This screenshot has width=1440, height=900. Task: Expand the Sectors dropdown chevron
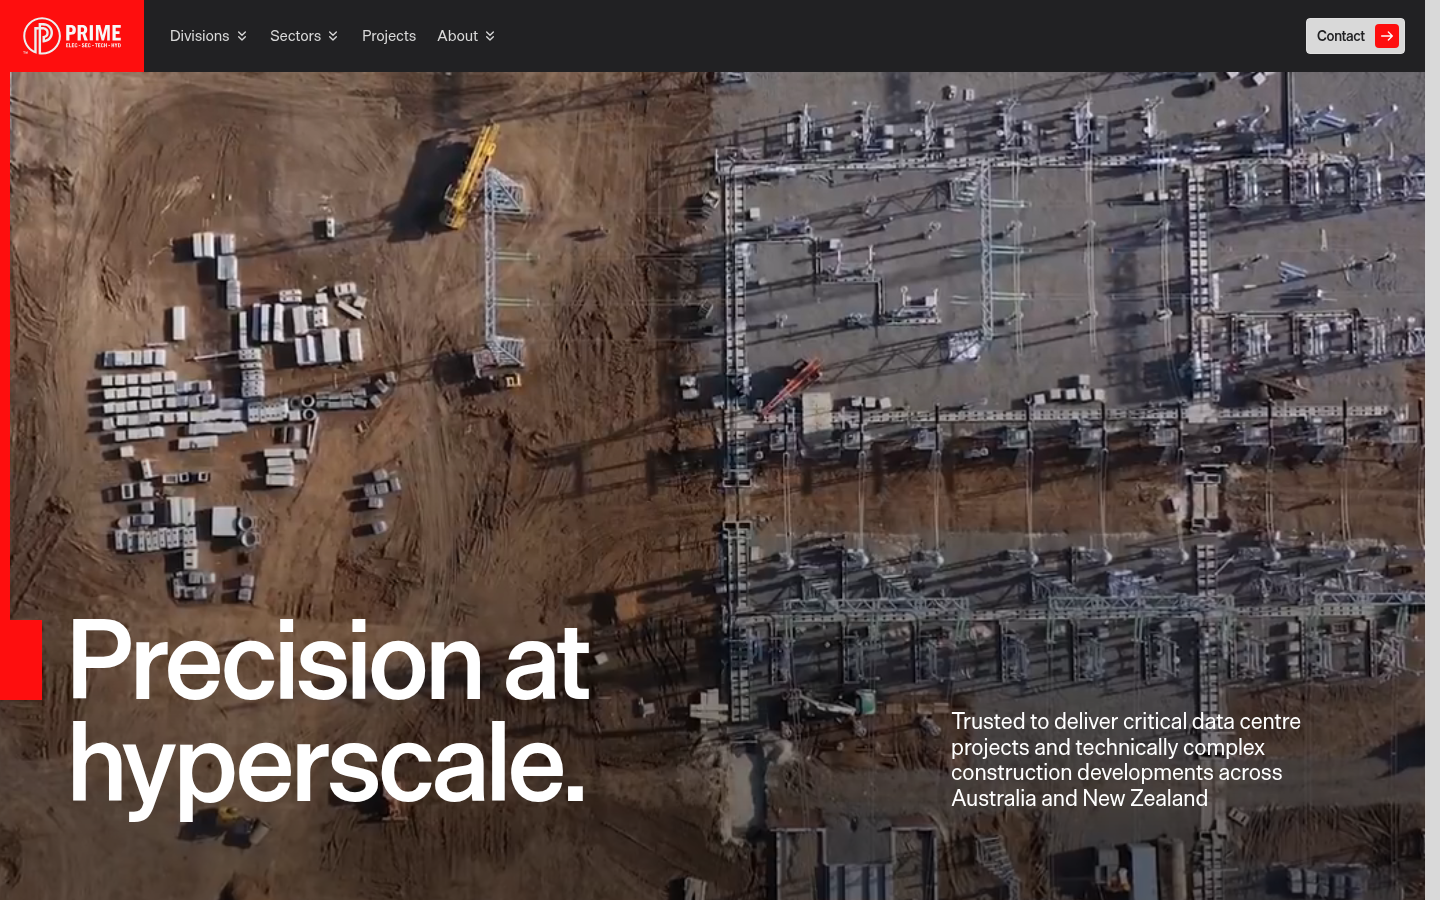pos(333,36)
